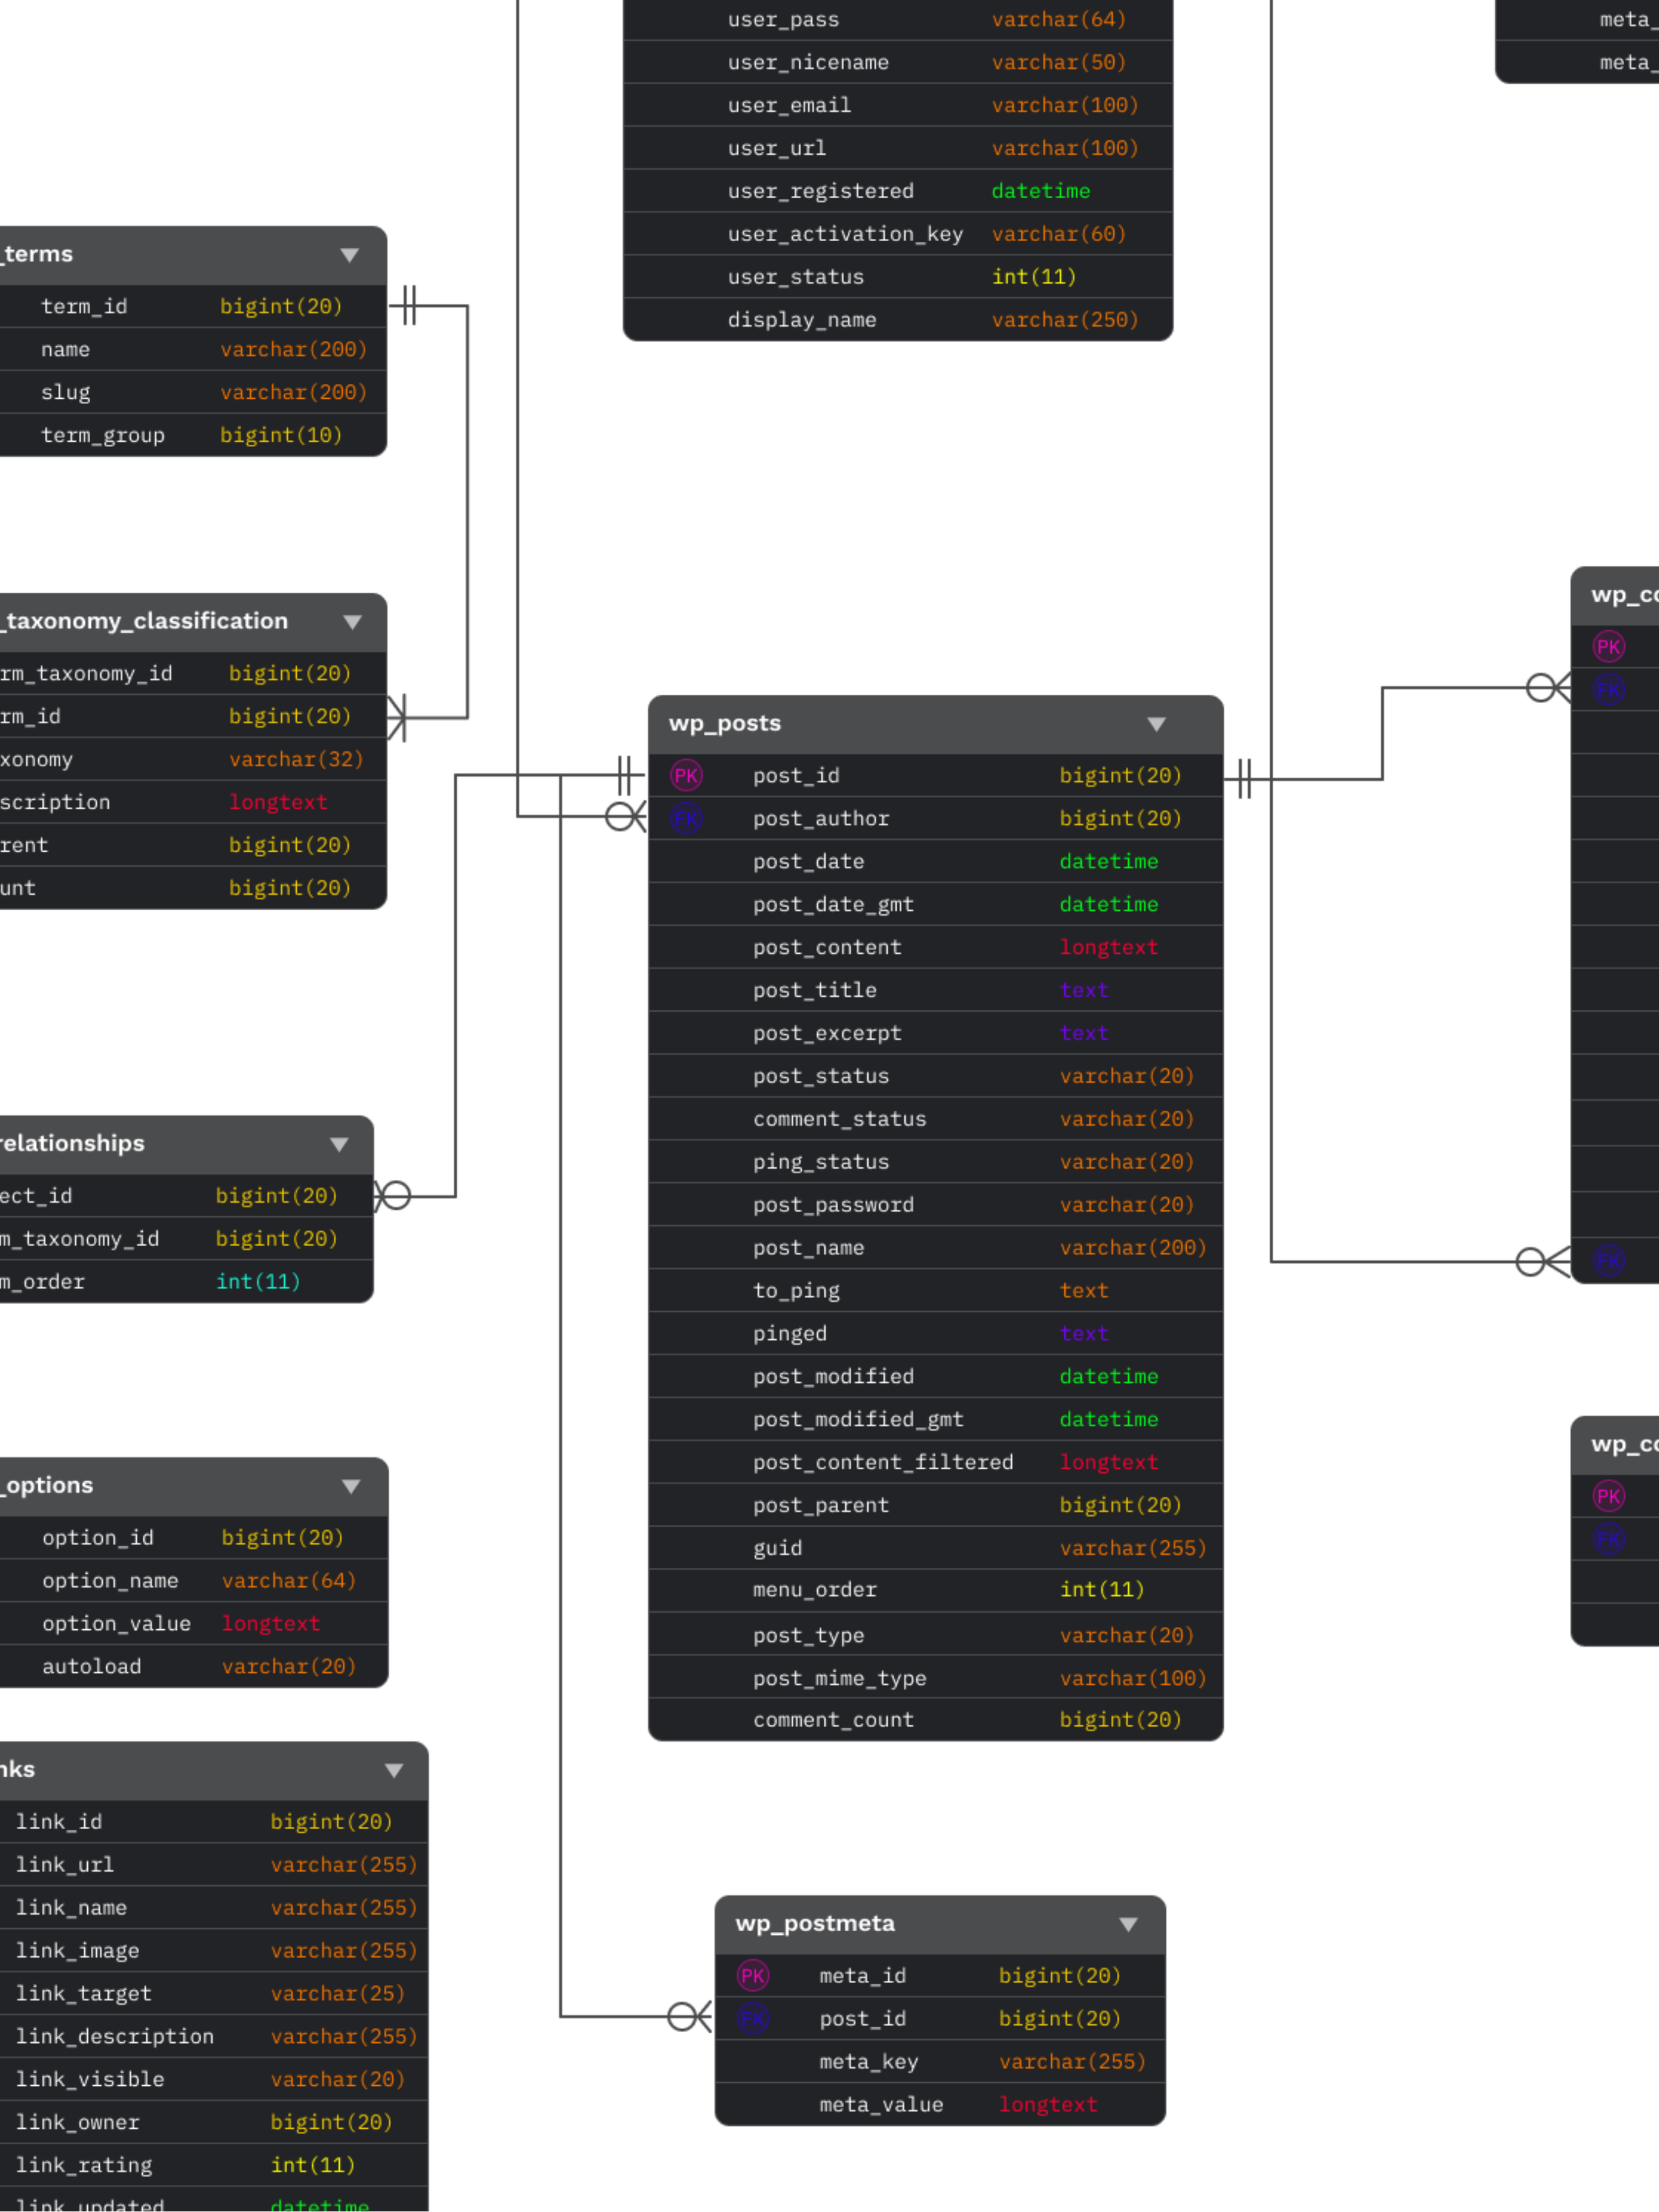Click the slug field in terms table

coord(193,392)
